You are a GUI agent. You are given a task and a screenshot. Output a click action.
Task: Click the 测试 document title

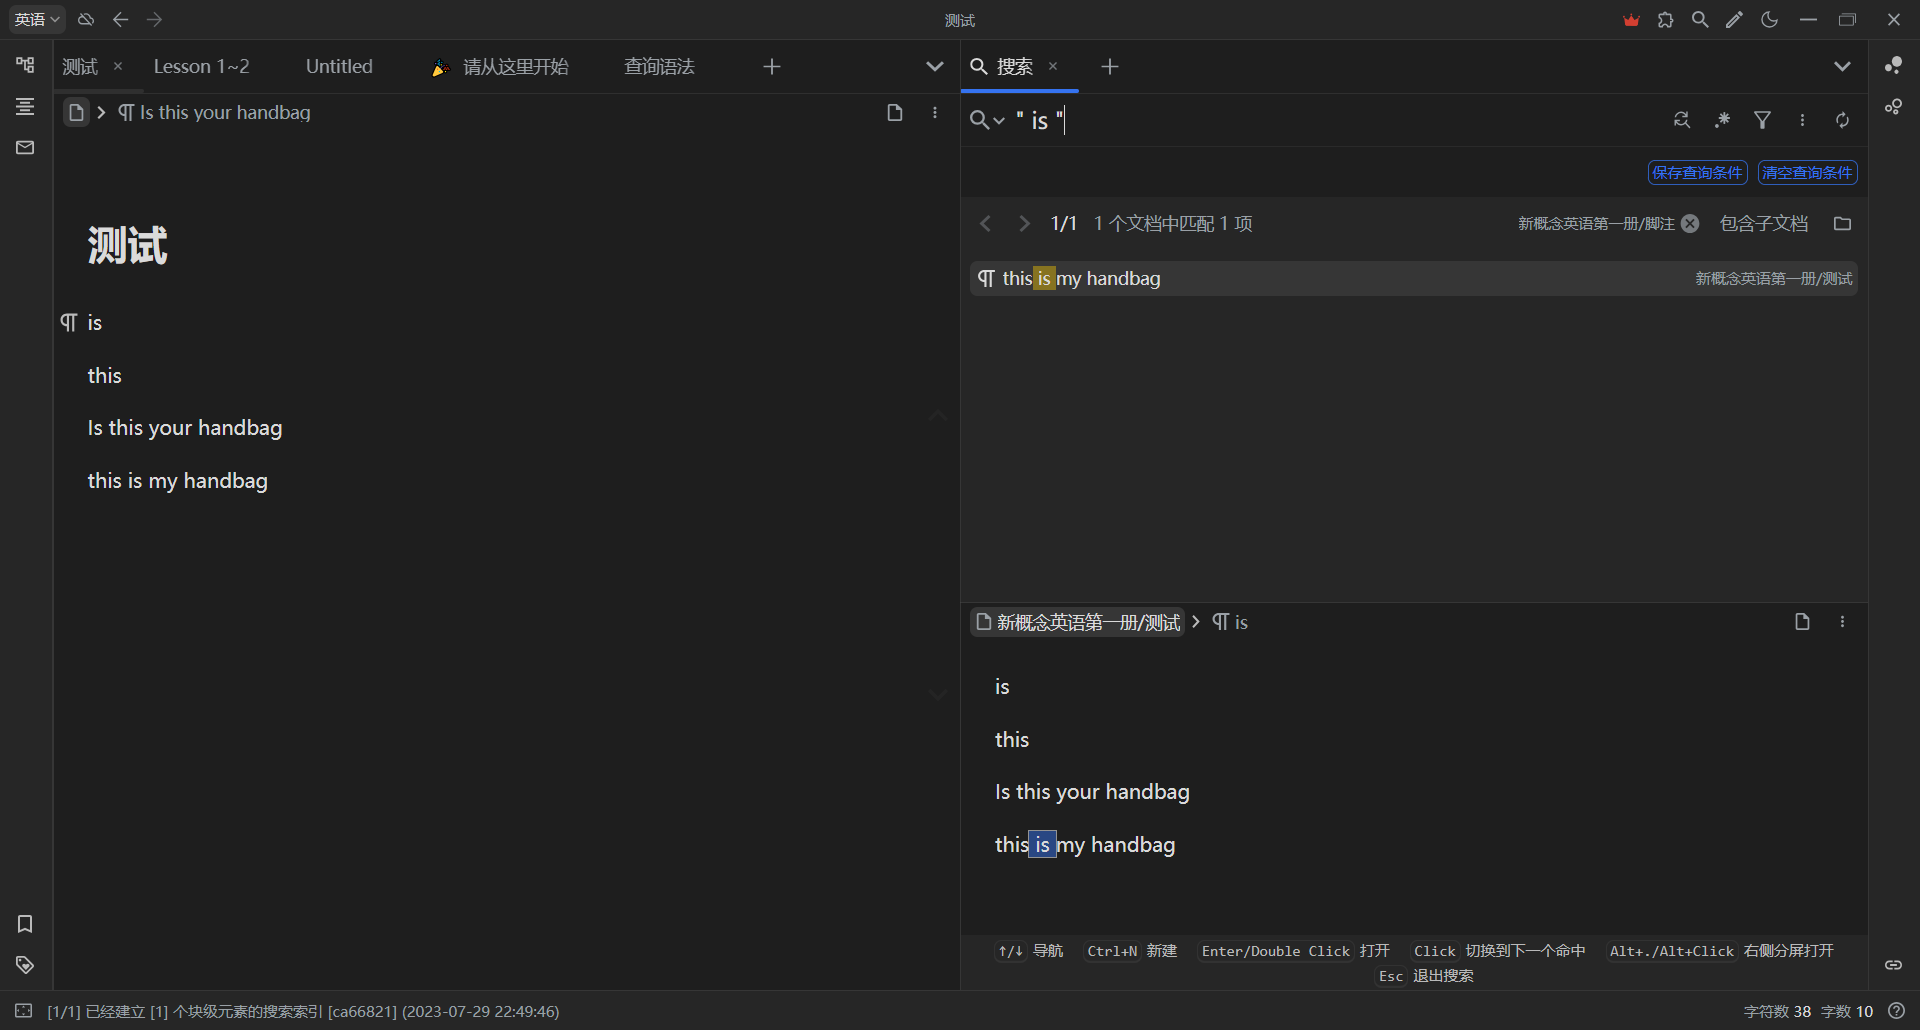click(x=127, y=245)
